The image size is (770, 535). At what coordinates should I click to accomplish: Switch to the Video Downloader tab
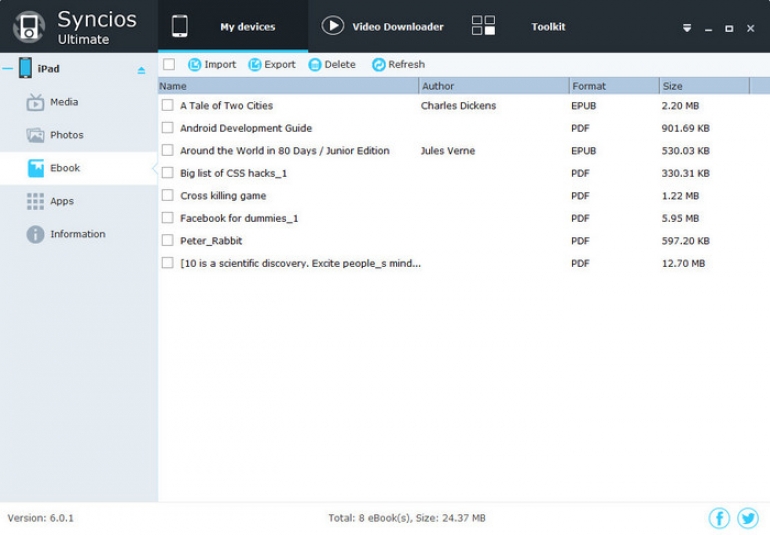[384, 27]
